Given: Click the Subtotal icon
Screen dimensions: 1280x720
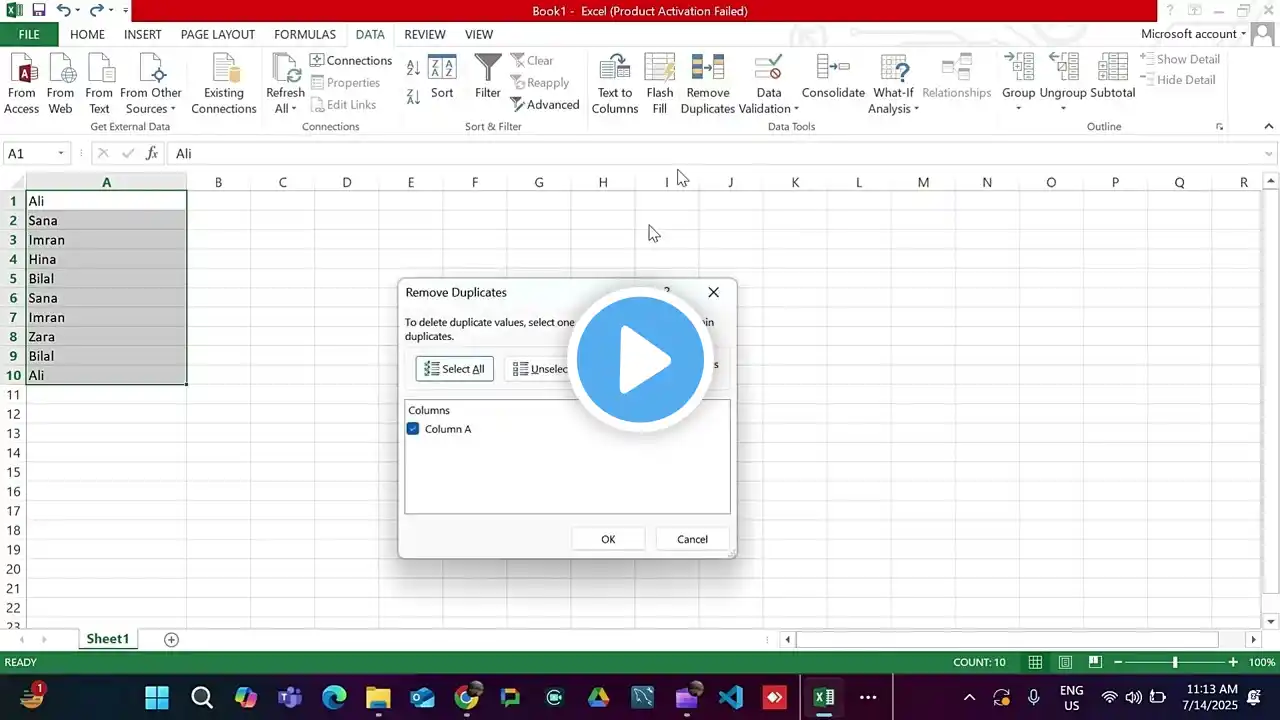Looking at the screenshot, I should (1112, 70).
